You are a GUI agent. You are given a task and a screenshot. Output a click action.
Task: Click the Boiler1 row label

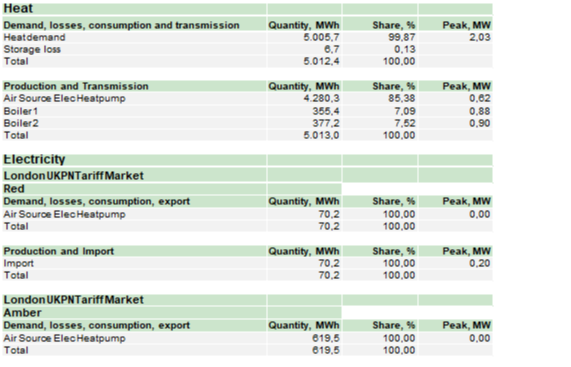[x=21, y=111]
